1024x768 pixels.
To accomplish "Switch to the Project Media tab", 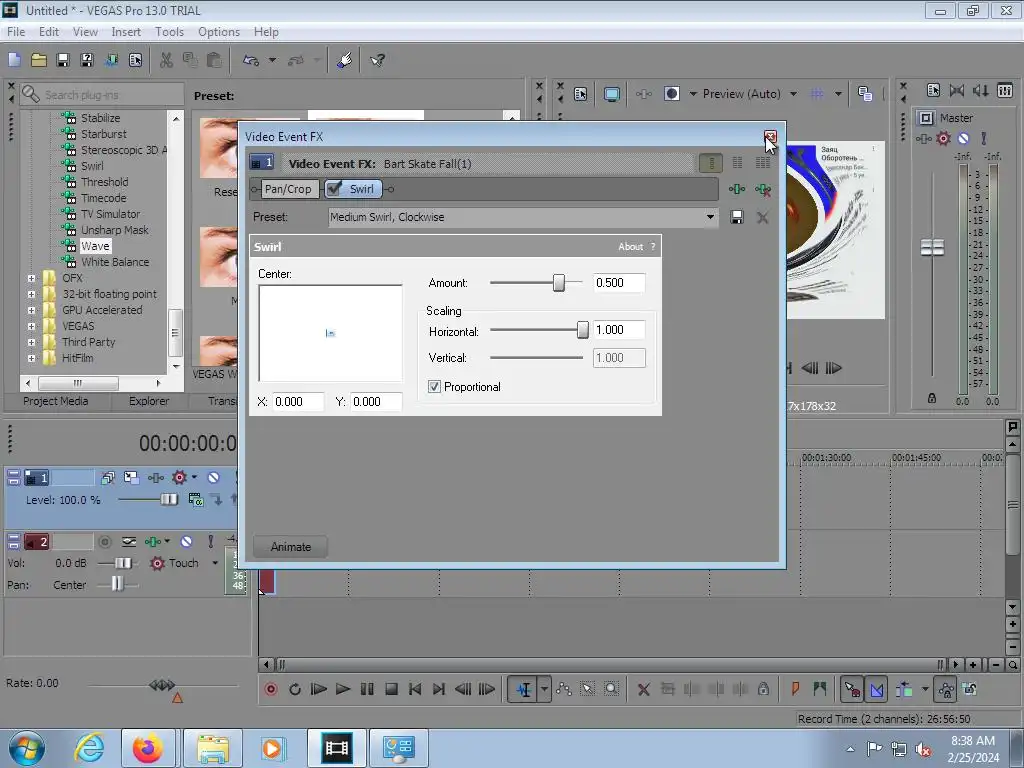I will [x=56, y=401].
